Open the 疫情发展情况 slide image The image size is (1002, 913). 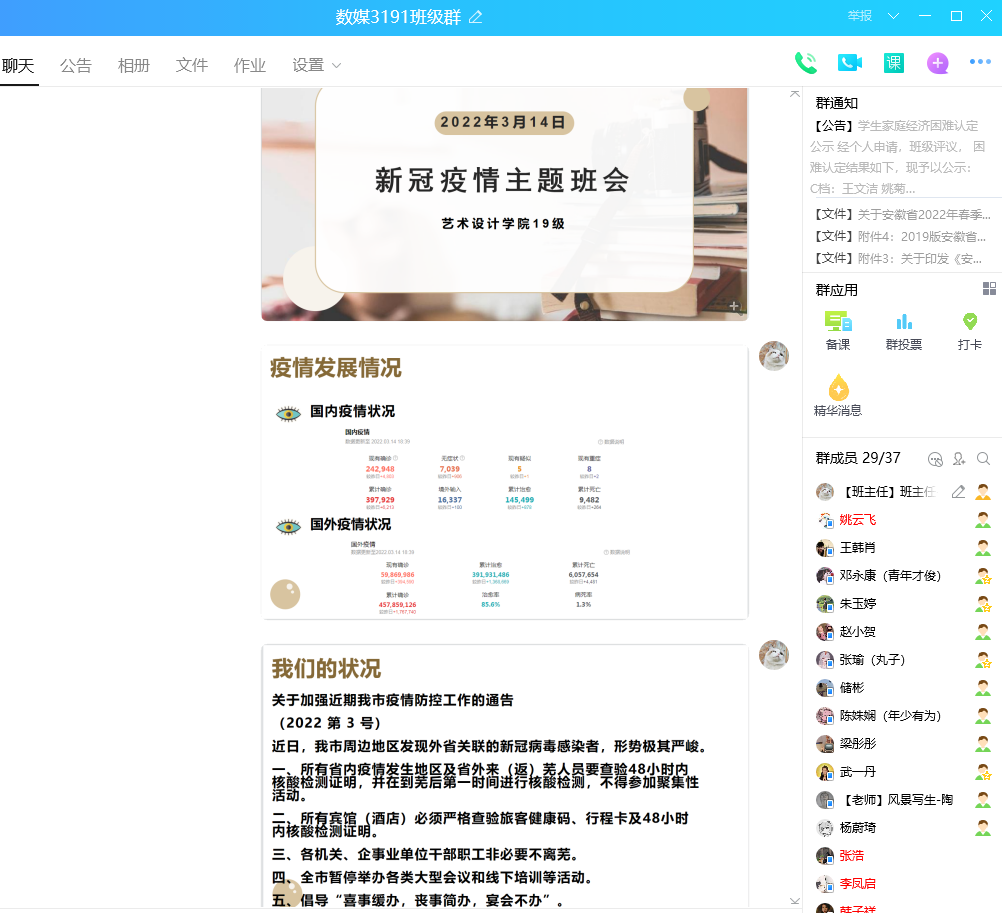click(x=504, y=482)
